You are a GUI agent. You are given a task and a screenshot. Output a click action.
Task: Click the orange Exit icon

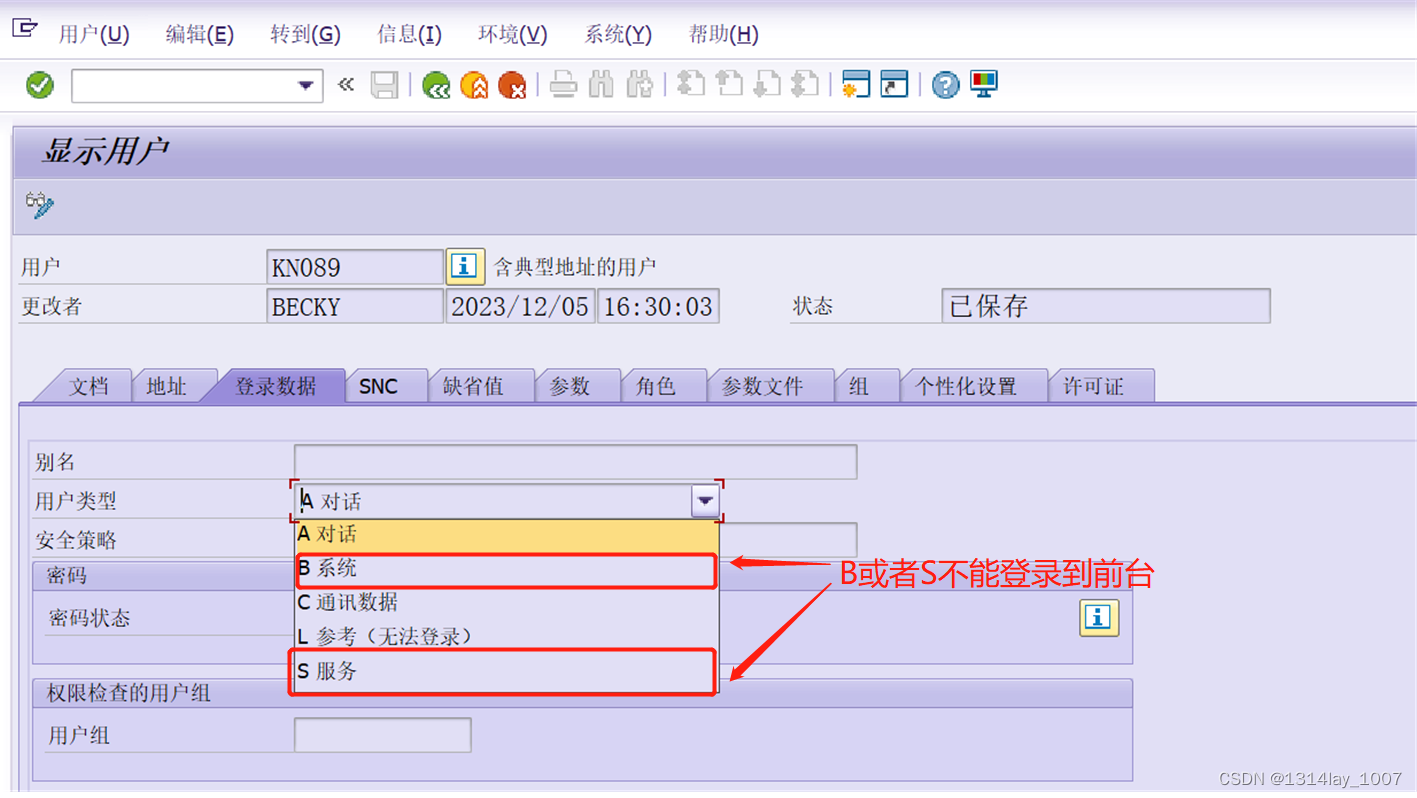tap(474, 86)
